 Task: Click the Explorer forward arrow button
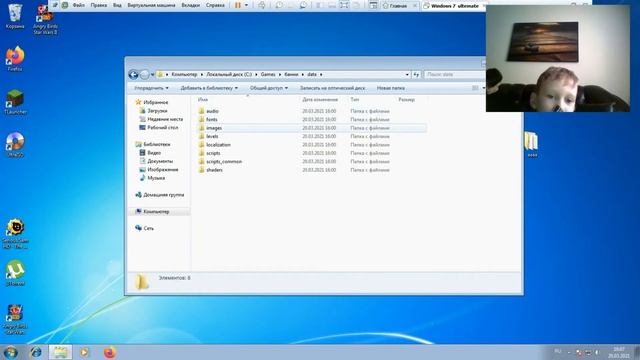pos(144,75)
